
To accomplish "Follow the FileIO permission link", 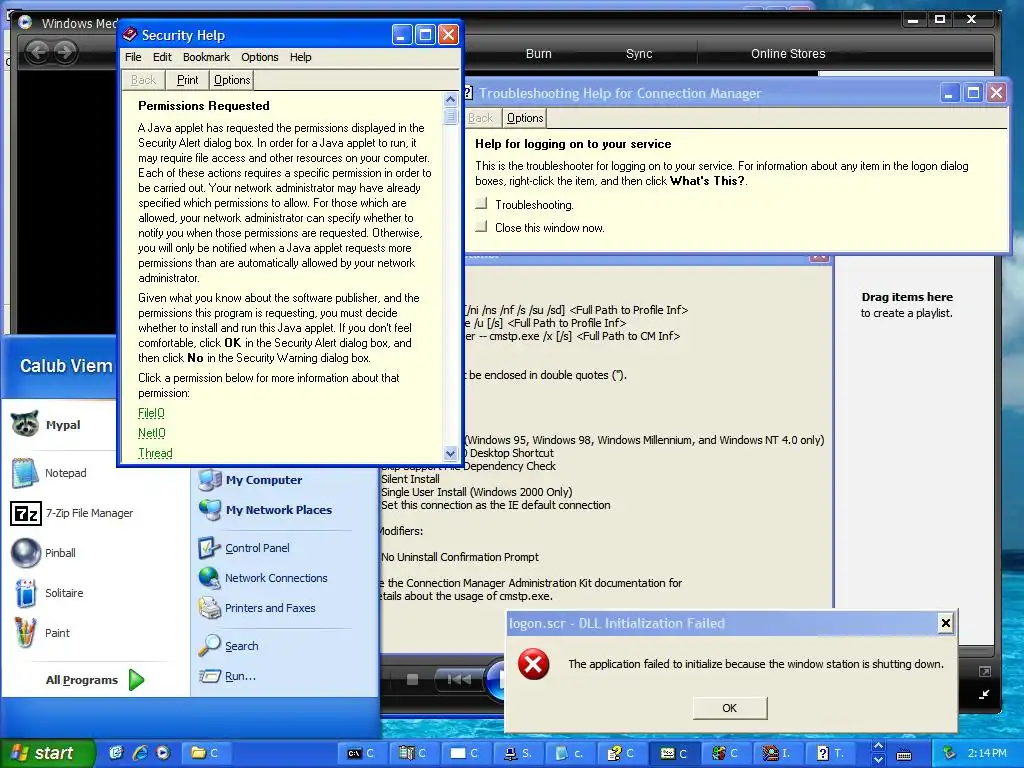I will point(151,413).
